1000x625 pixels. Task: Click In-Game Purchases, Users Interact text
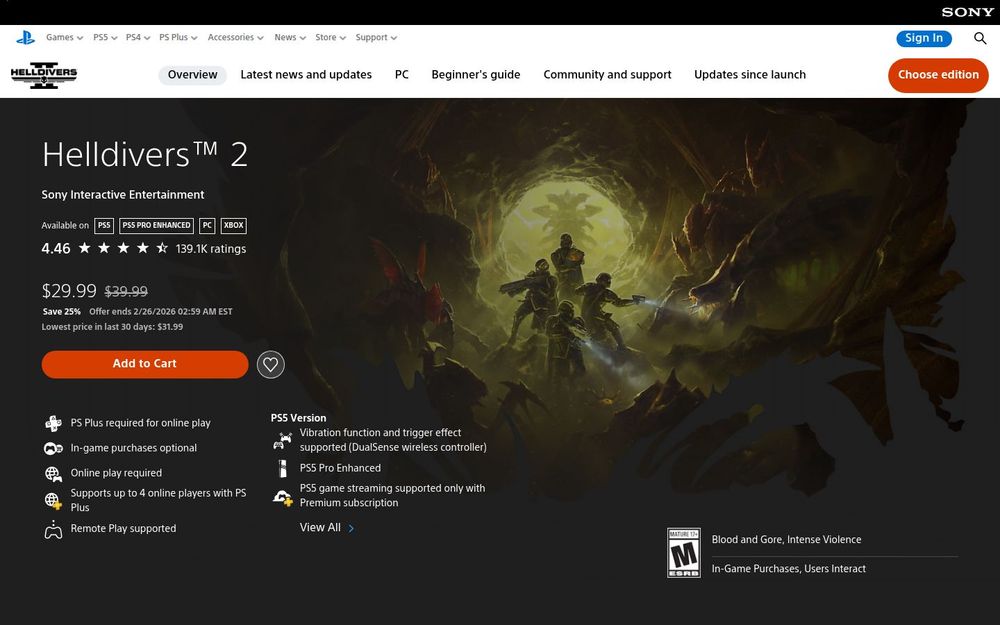tap(789, 569)
